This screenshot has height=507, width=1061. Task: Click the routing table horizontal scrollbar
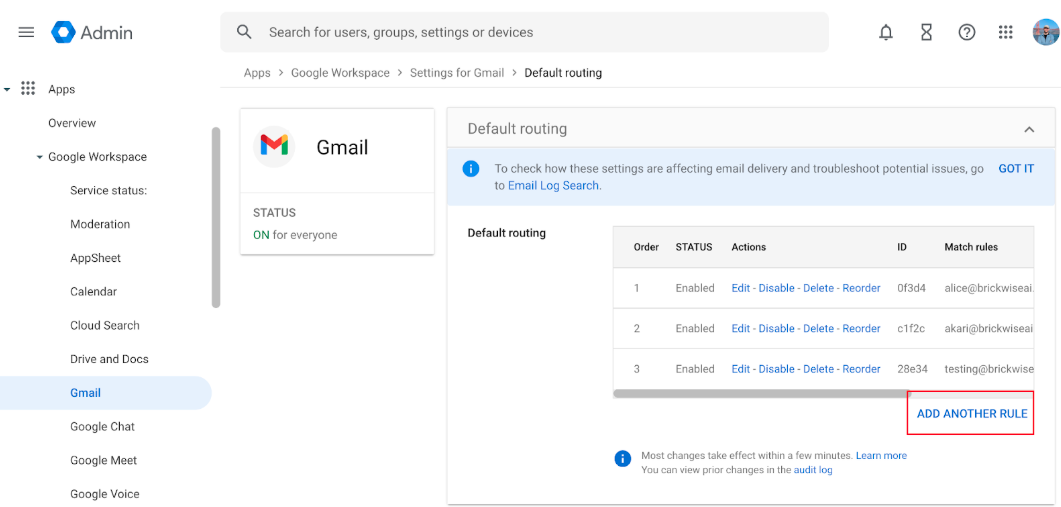pyautogui.click(x=762, y=393)
